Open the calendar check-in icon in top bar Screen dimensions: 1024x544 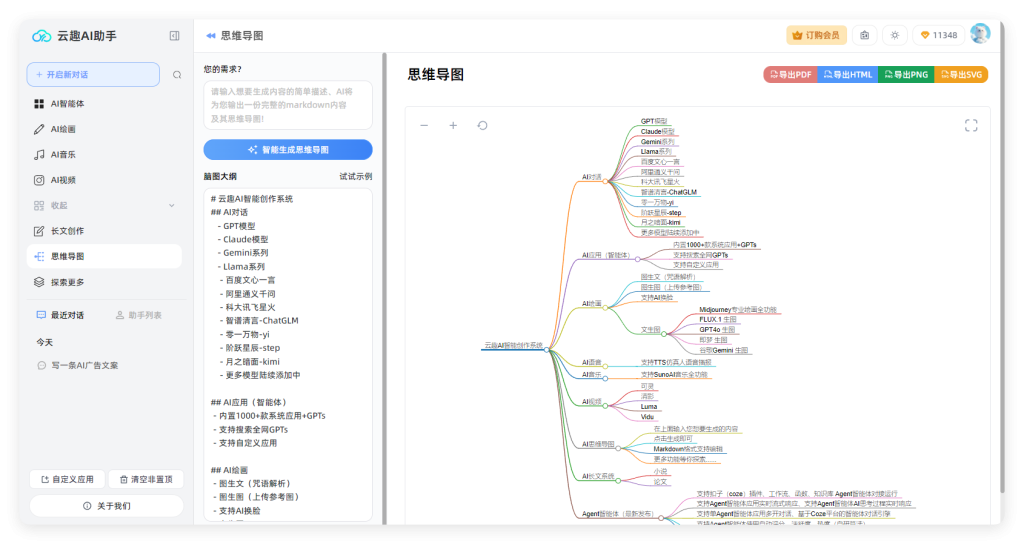(x=864, y=35)
